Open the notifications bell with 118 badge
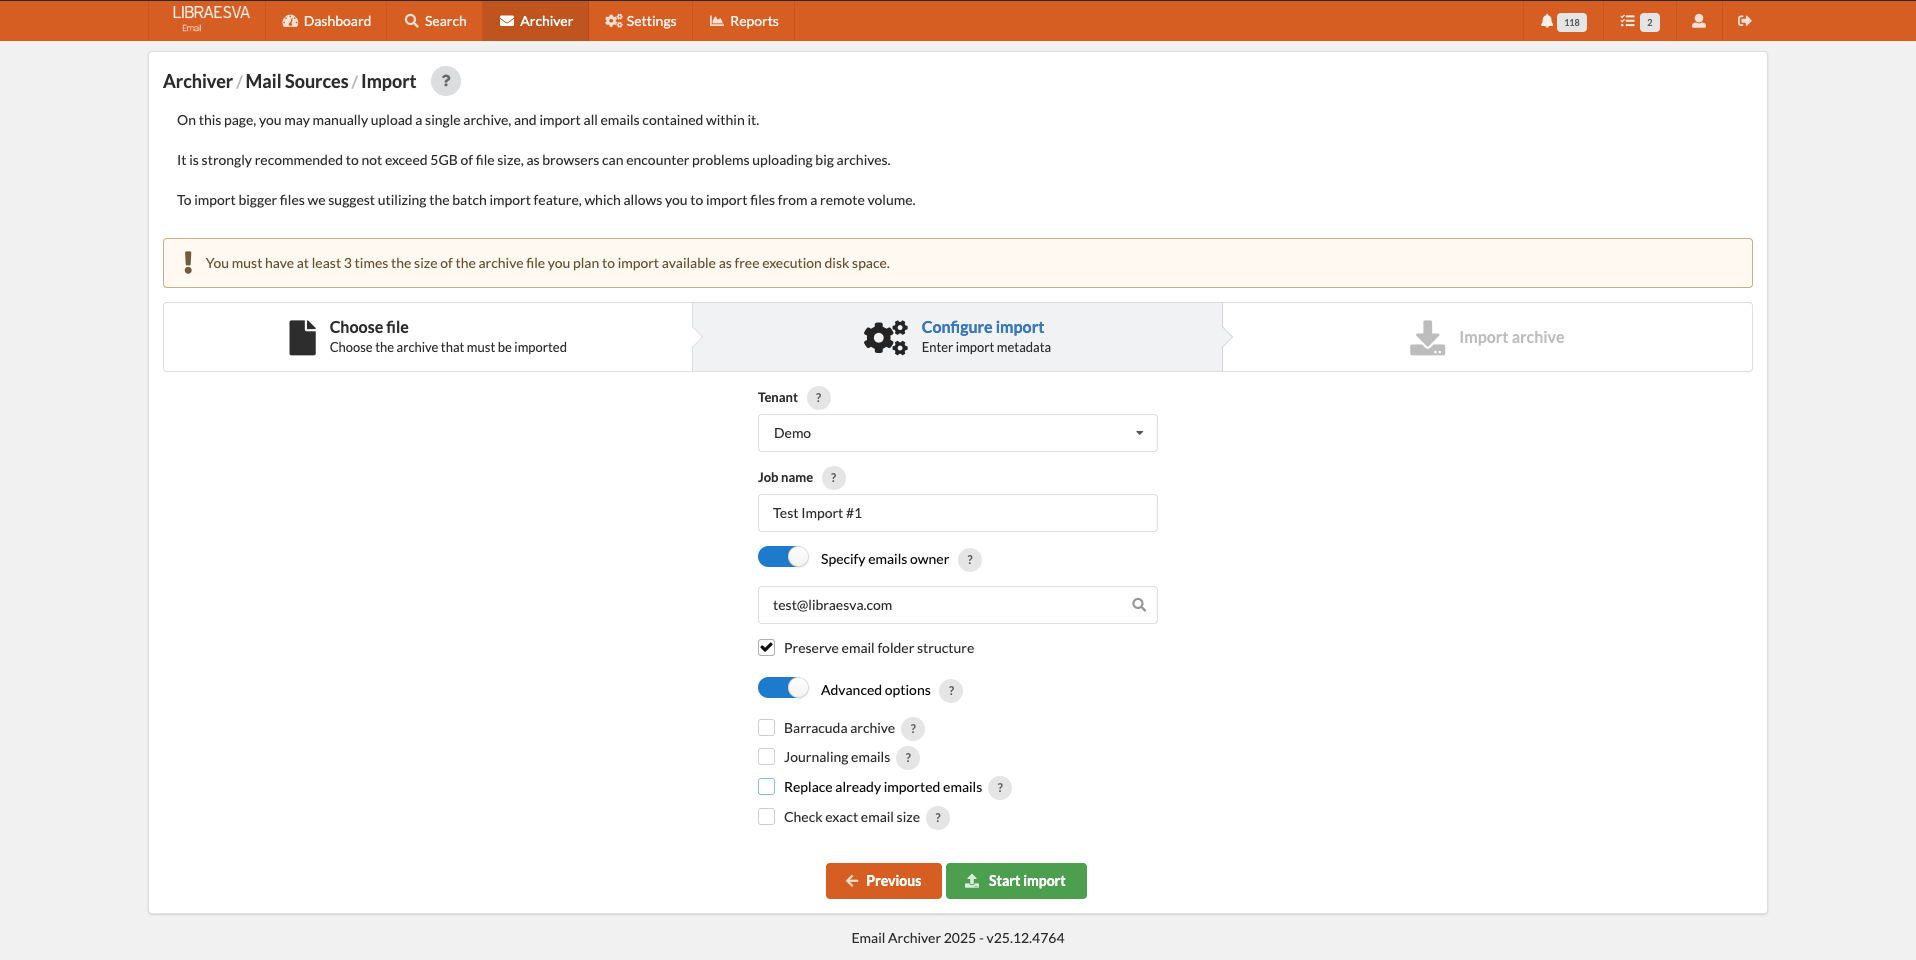The width and height of the screenshot is (1916, 960). tap(1563, 21)
